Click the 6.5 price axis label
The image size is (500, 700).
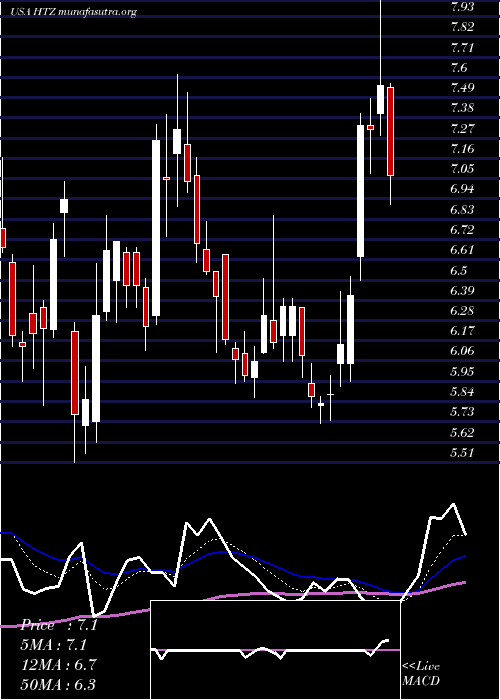(x=459, y=271)
